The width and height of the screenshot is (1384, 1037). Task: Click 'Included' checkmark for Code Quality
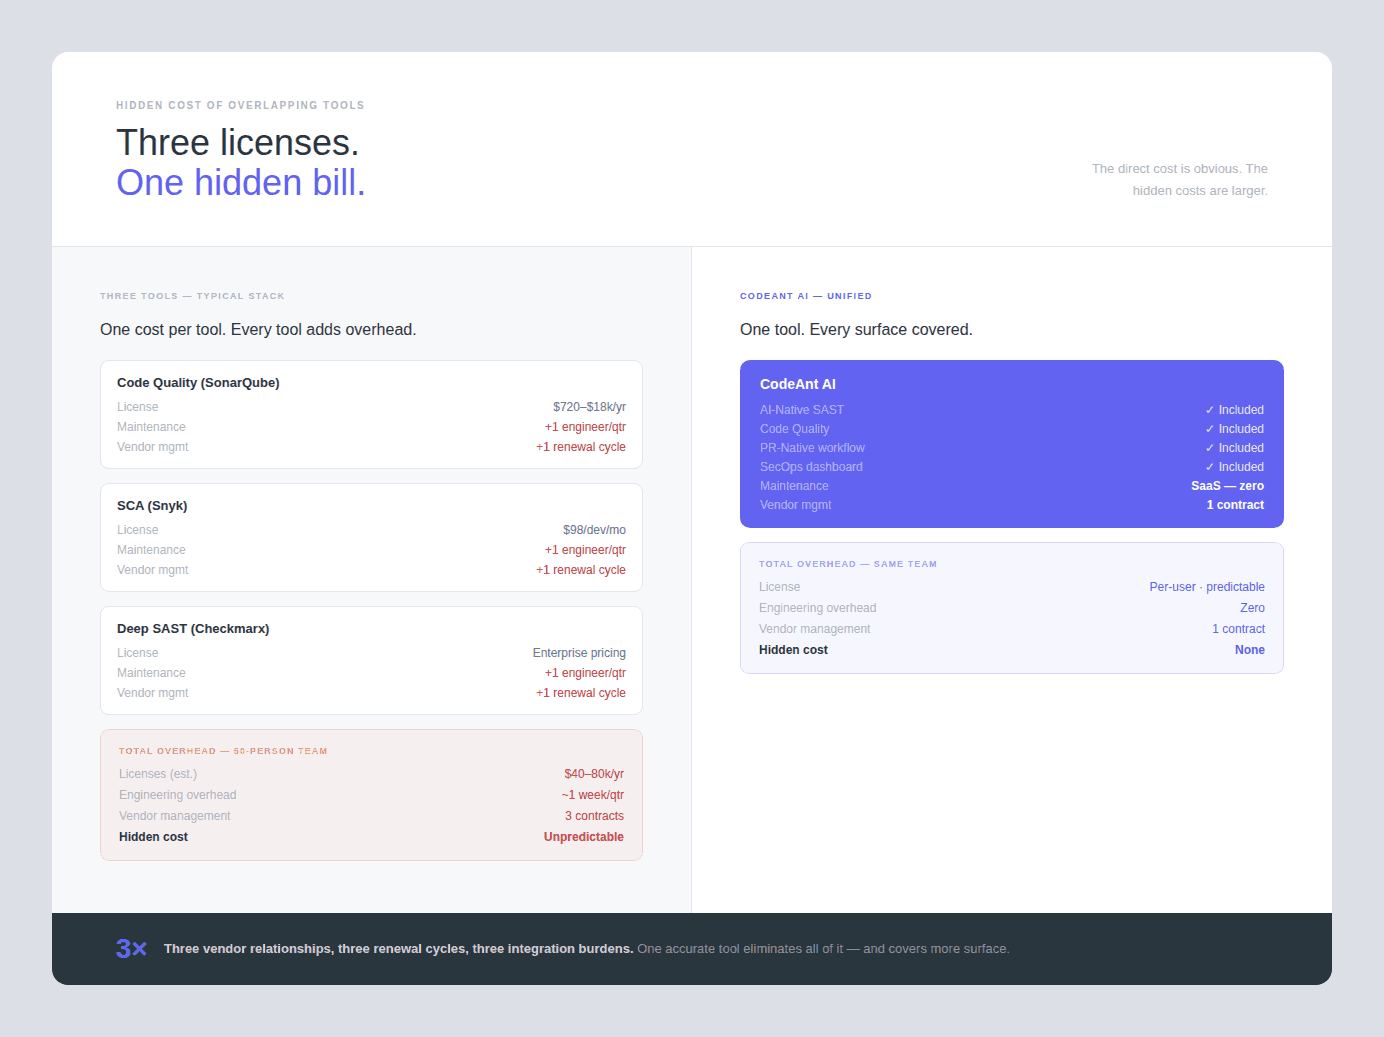1234,429
